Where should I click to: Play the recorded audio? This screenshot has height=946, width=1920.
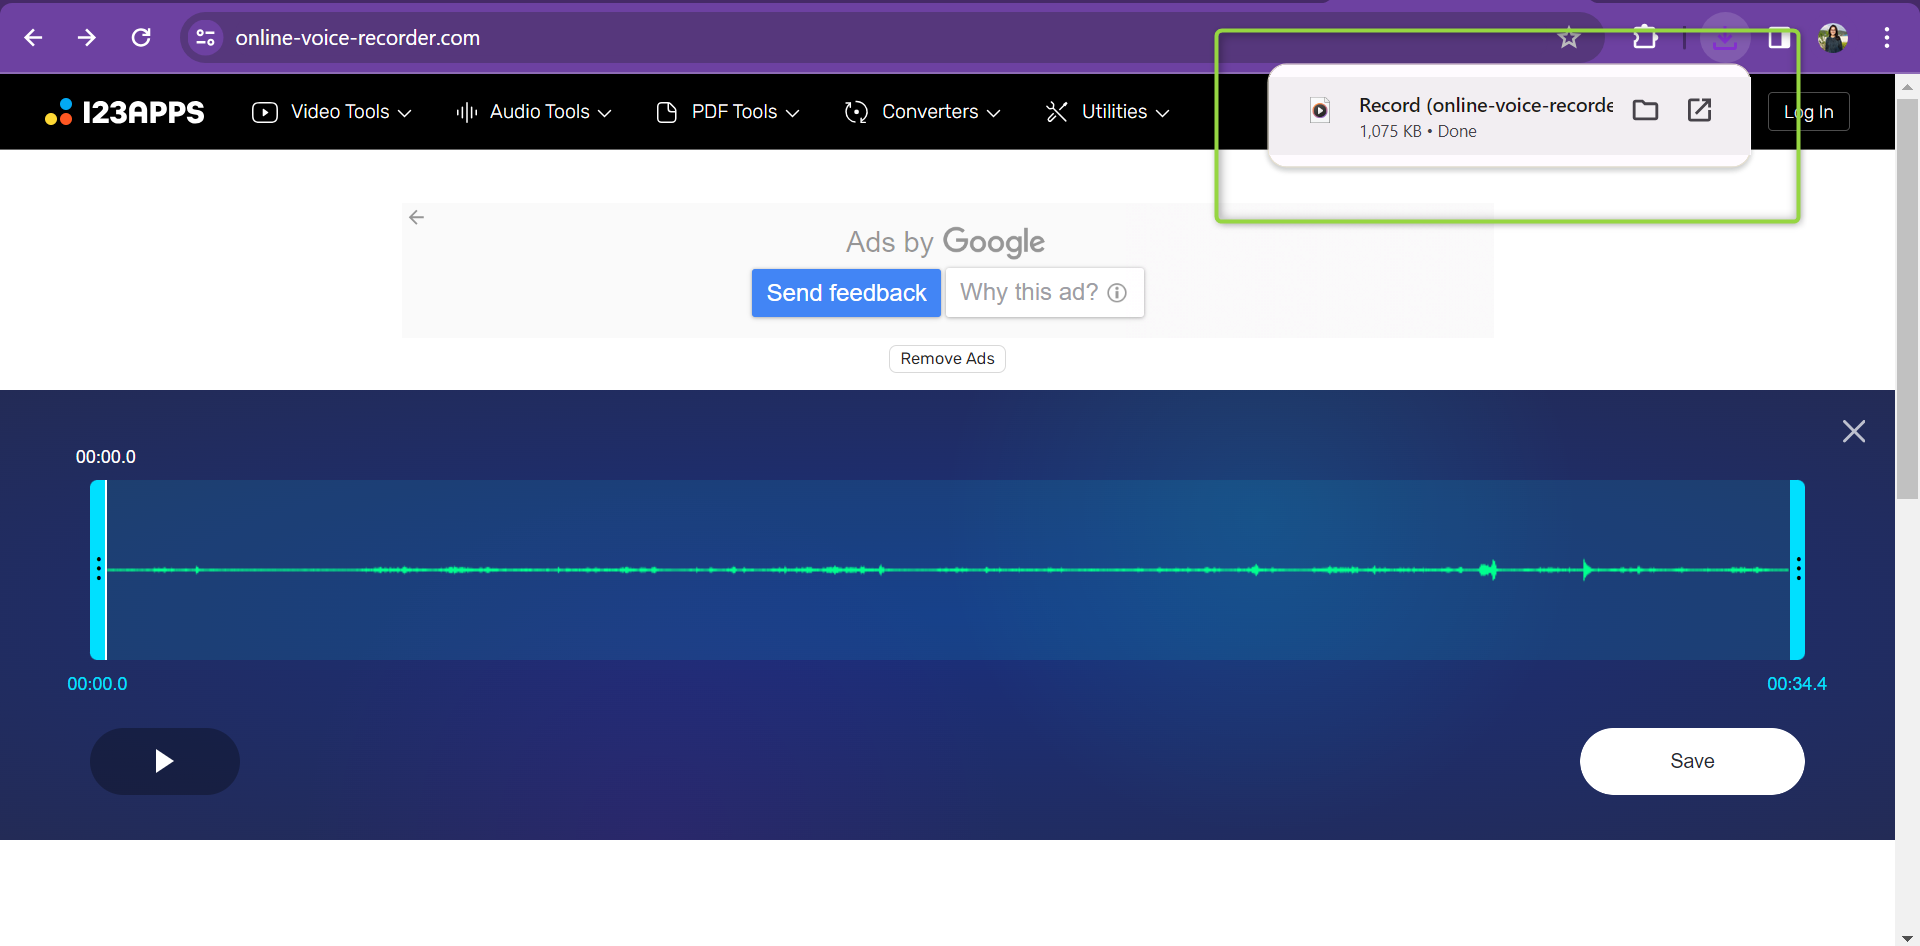point(165,761)
